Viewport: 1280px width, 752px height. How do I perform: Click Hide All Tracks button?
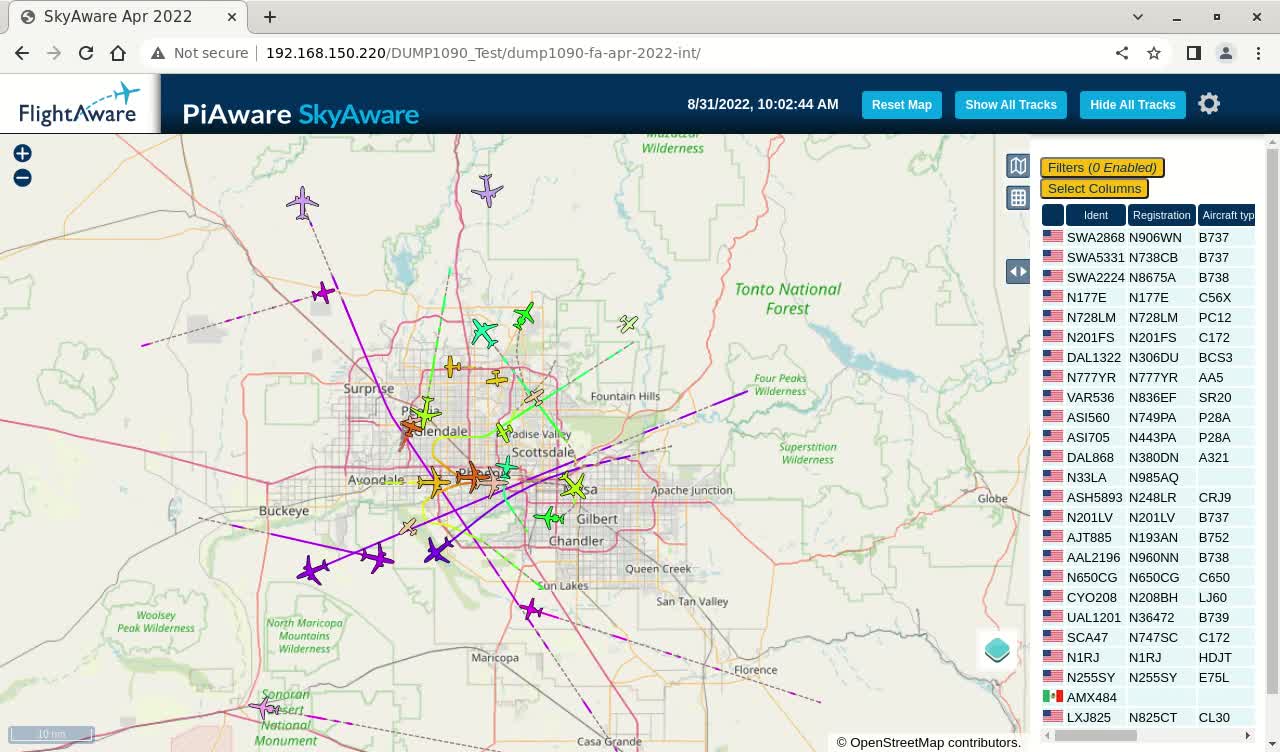point(1133,105)
